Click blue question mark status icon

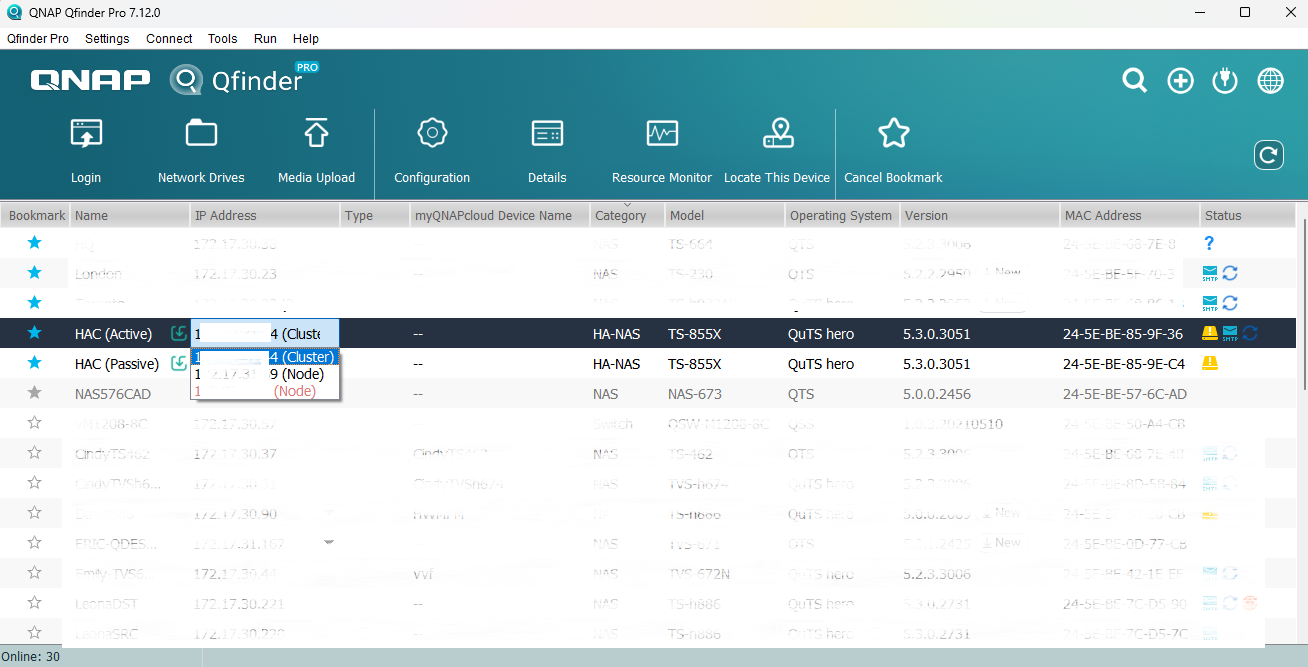[x=1209, y=243]
